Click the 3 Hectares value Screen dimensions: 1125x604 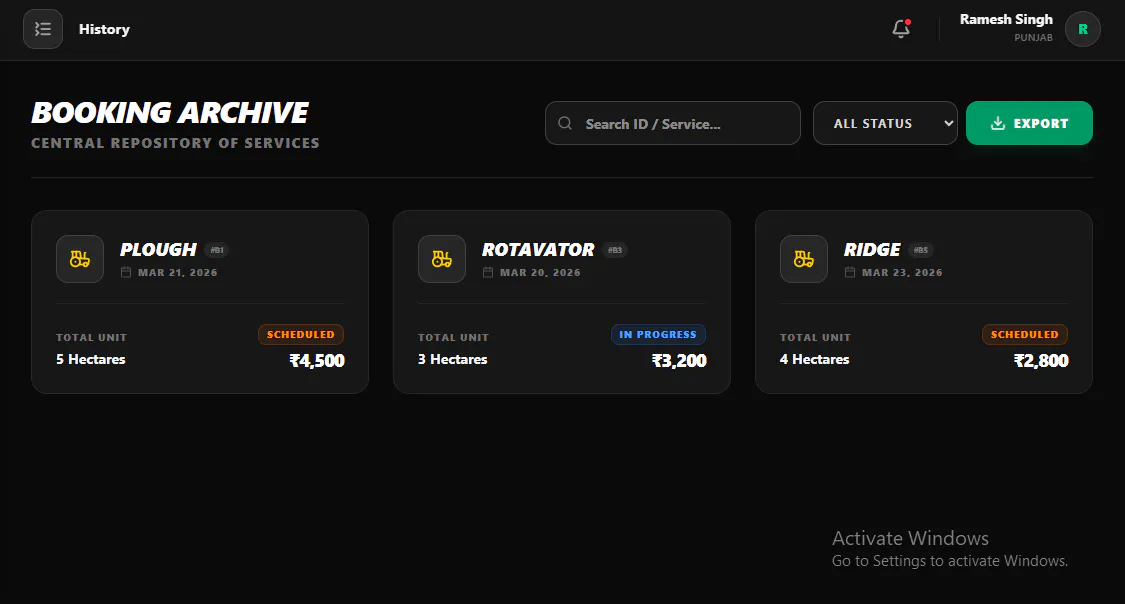(x=453, y=359)
